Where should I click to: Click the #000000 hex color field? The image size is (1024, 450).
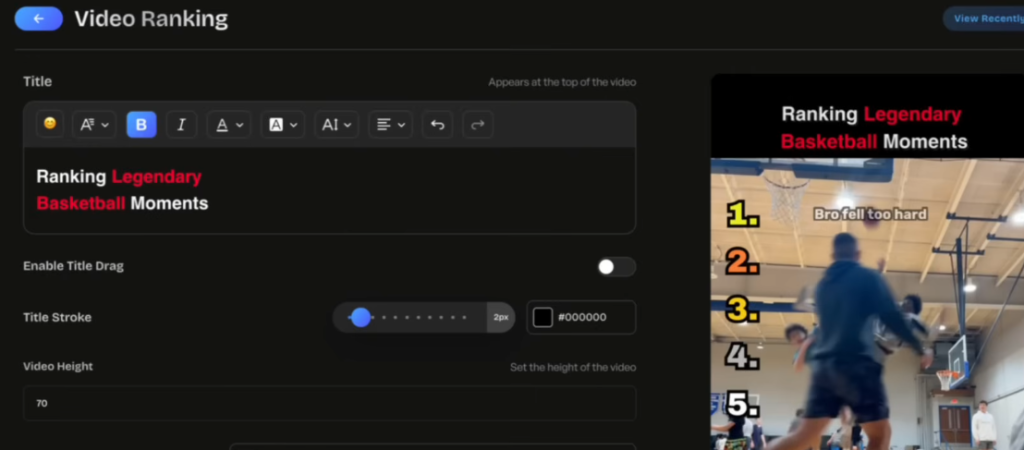[x=592, y=317]
